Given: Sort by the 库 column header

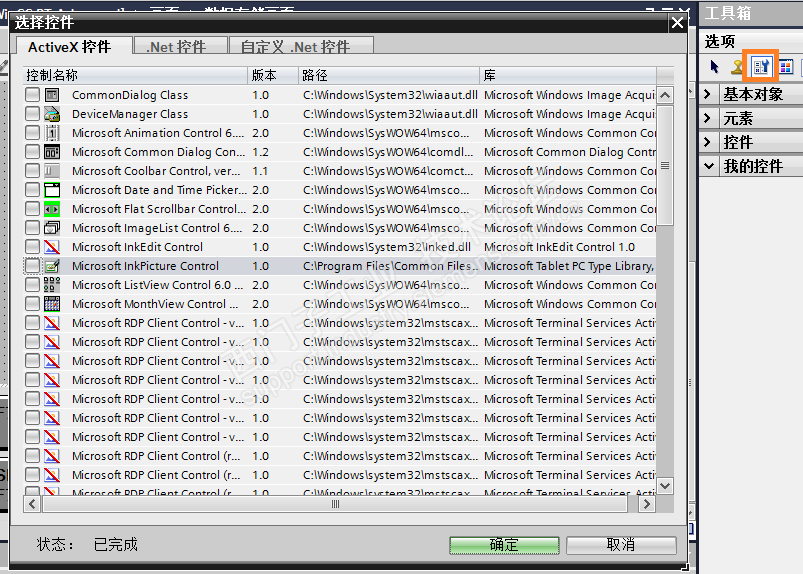Looking at the screenshot, I should (x=568, y=75).
